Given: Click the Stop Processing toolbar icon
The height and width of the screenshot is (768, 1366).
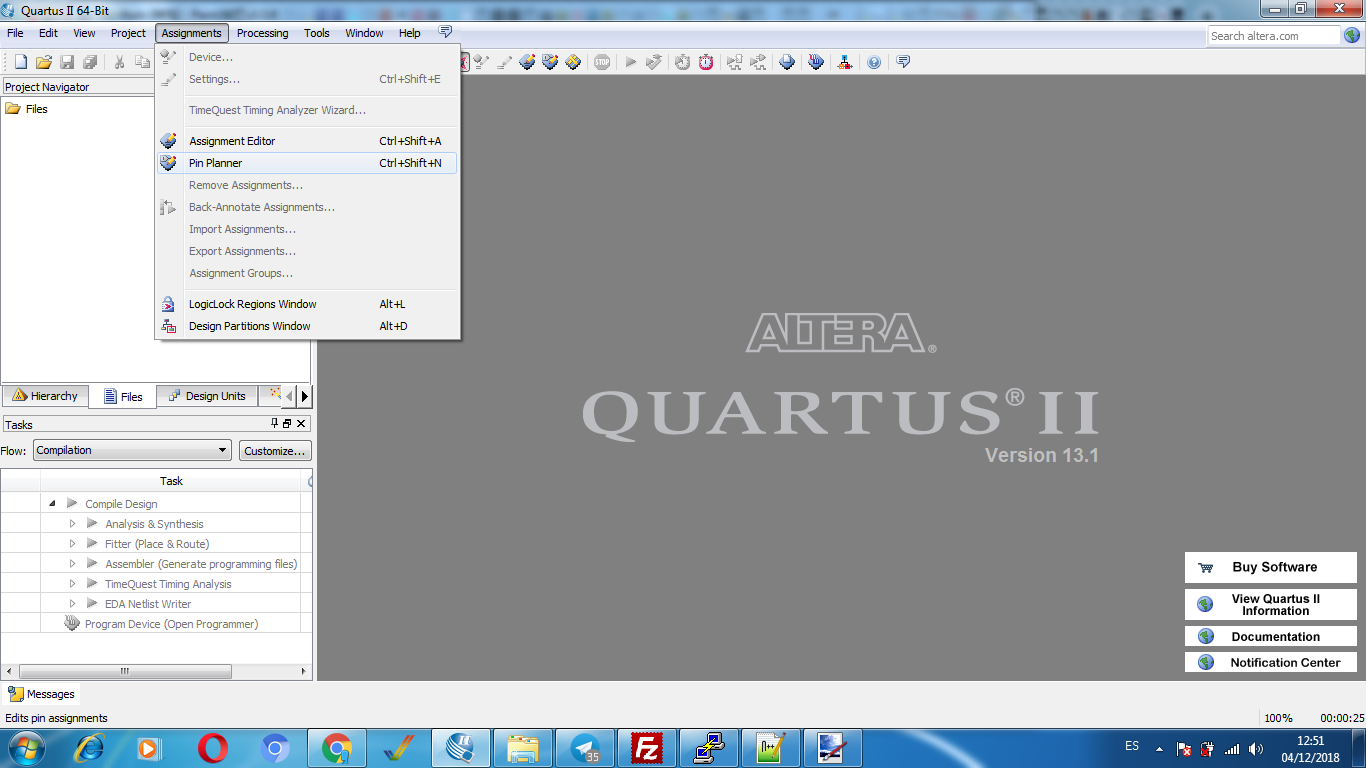Looking at the screenshot, I should tap(602, 62).
